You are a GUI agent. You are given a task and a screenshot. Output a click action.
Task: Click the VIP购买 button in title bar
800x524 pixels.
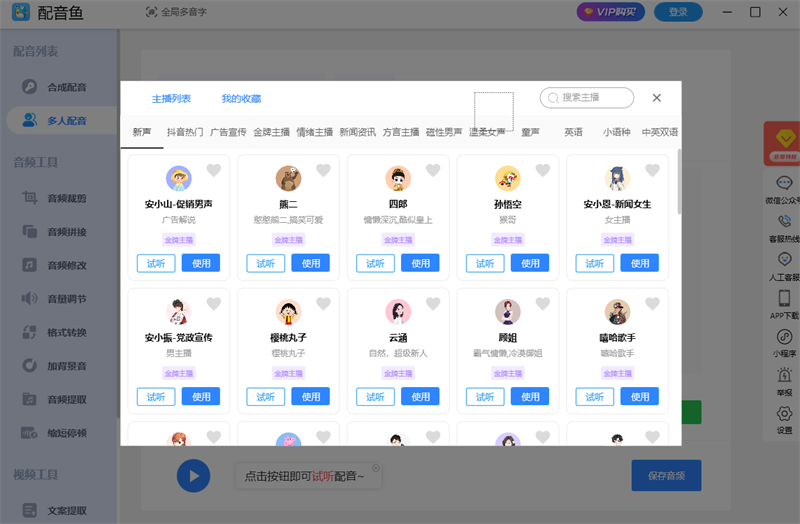(x=611, y=12)
